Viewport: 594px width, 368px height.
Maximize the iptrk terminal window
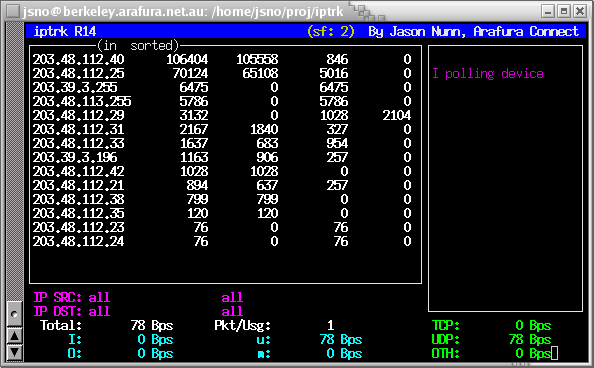[x=564, y=11]
